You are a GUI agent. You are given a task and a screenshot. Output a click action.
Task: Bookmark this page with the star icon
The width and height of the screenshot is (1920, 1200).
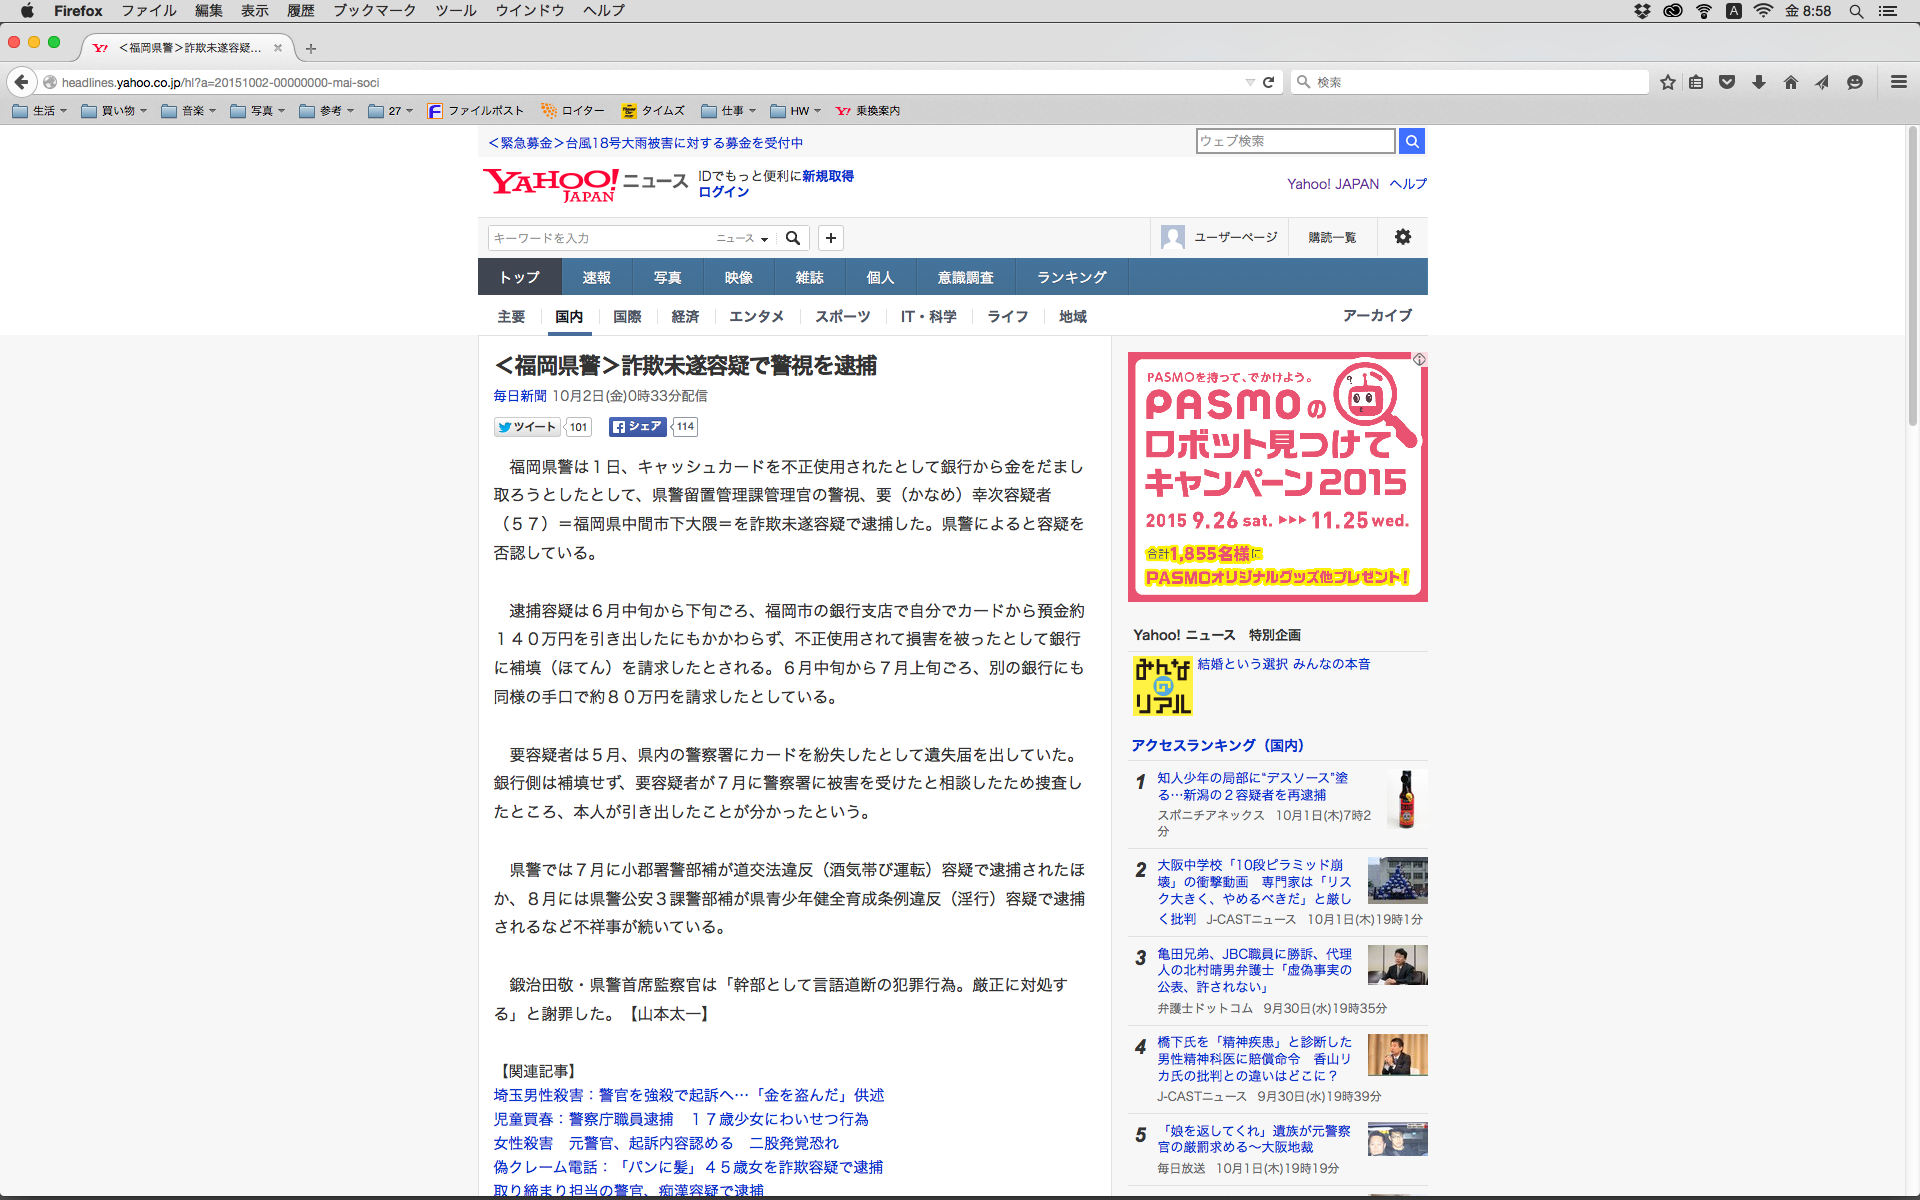[x=1667, y=82]
